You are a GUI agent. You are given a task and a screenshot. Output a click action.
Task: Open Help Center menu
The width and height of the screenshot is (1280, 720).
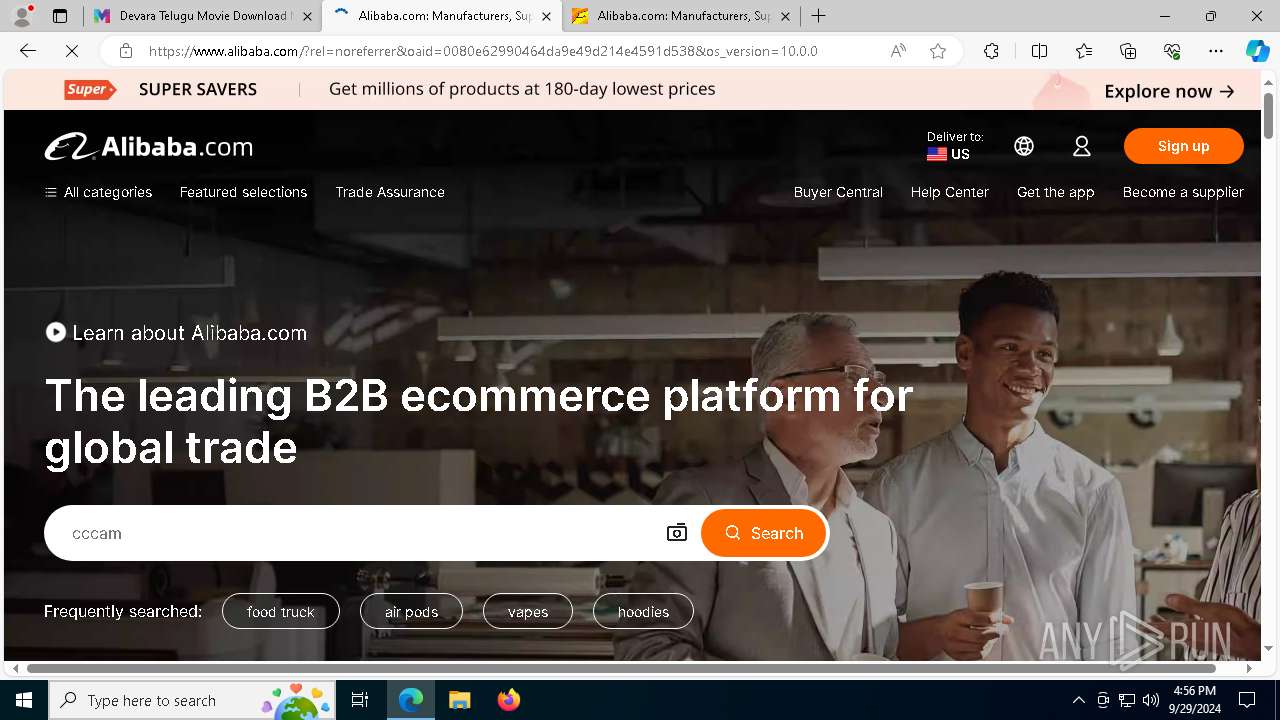949,192
